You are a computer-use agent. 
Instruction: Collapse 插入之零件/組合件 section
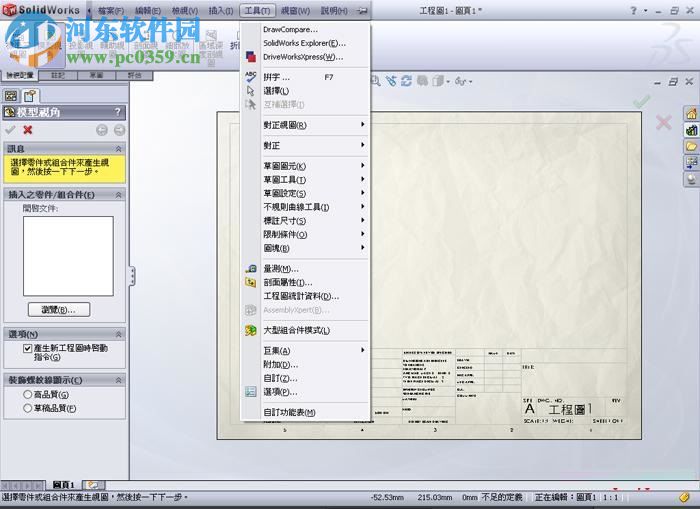(x=118, y=195)
